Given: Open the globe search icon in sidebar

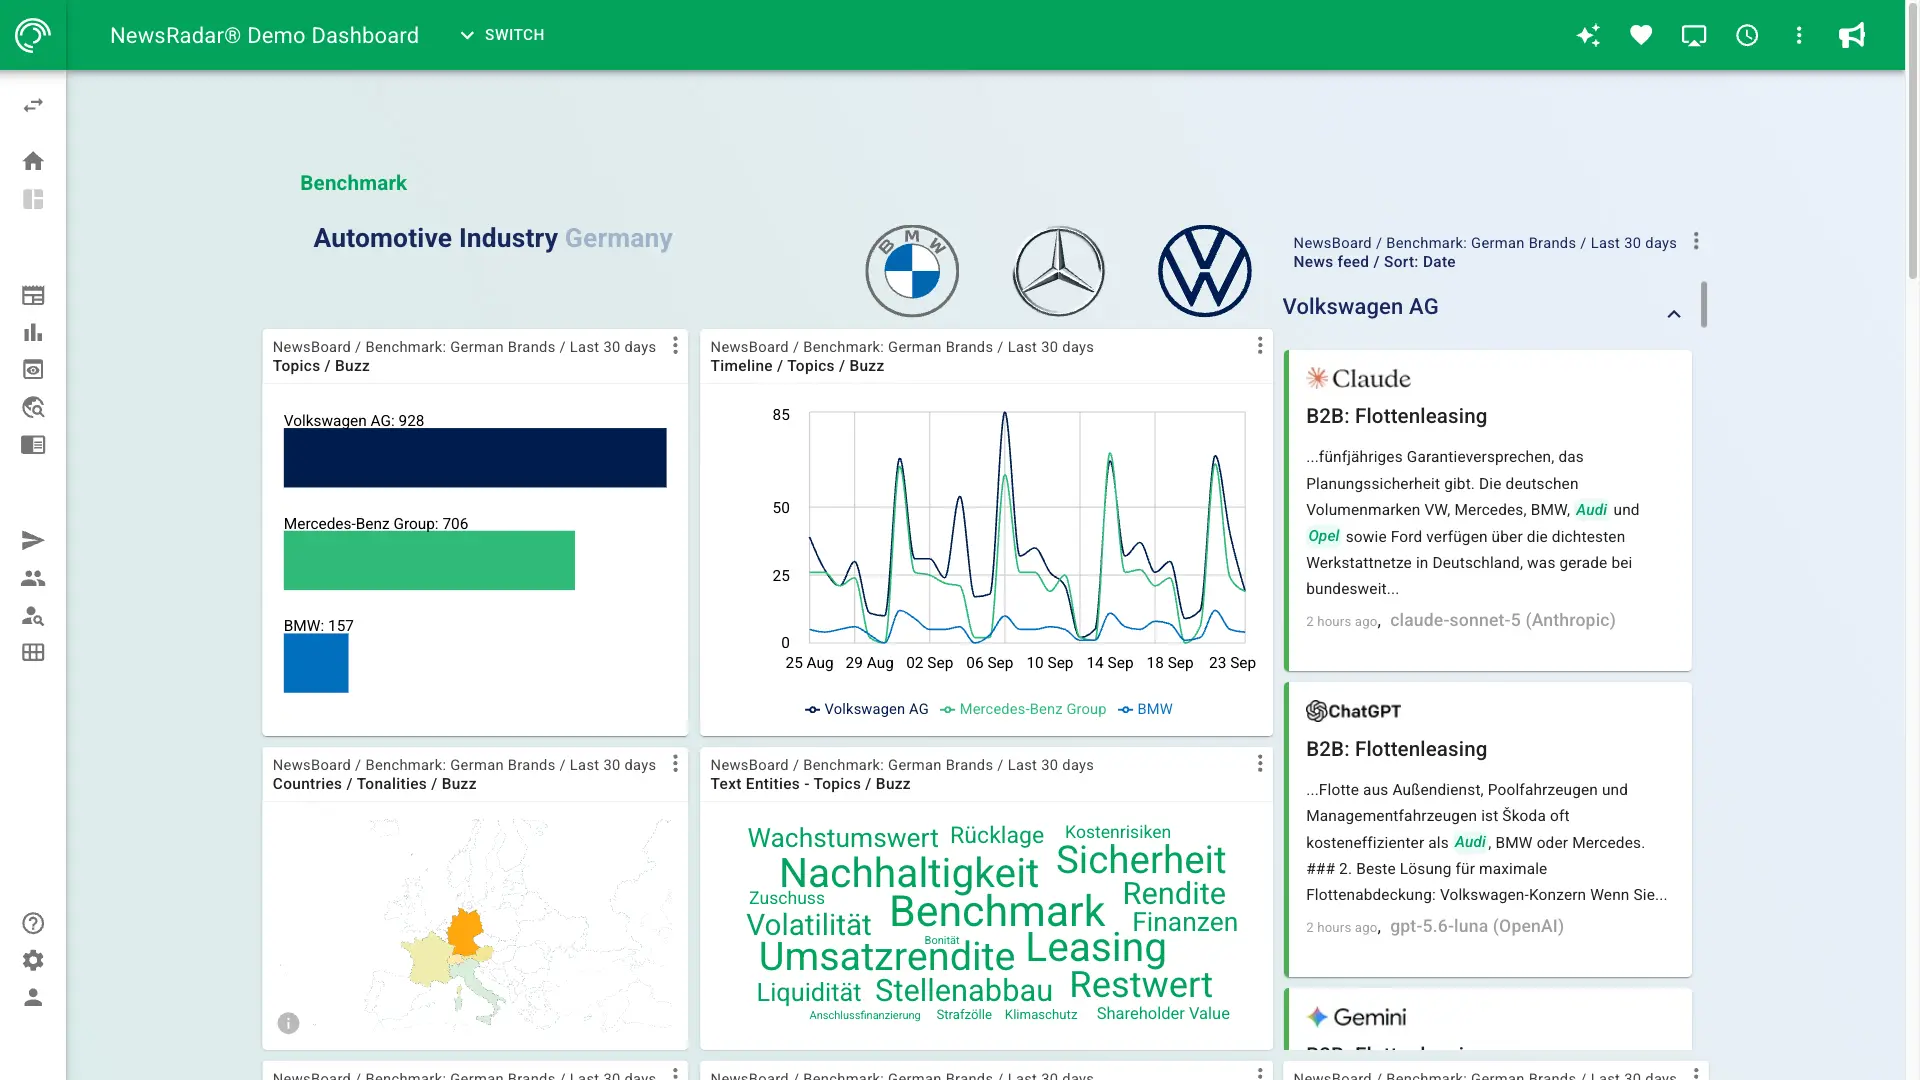Looking at the screenshot, I should tap(33, 407).
